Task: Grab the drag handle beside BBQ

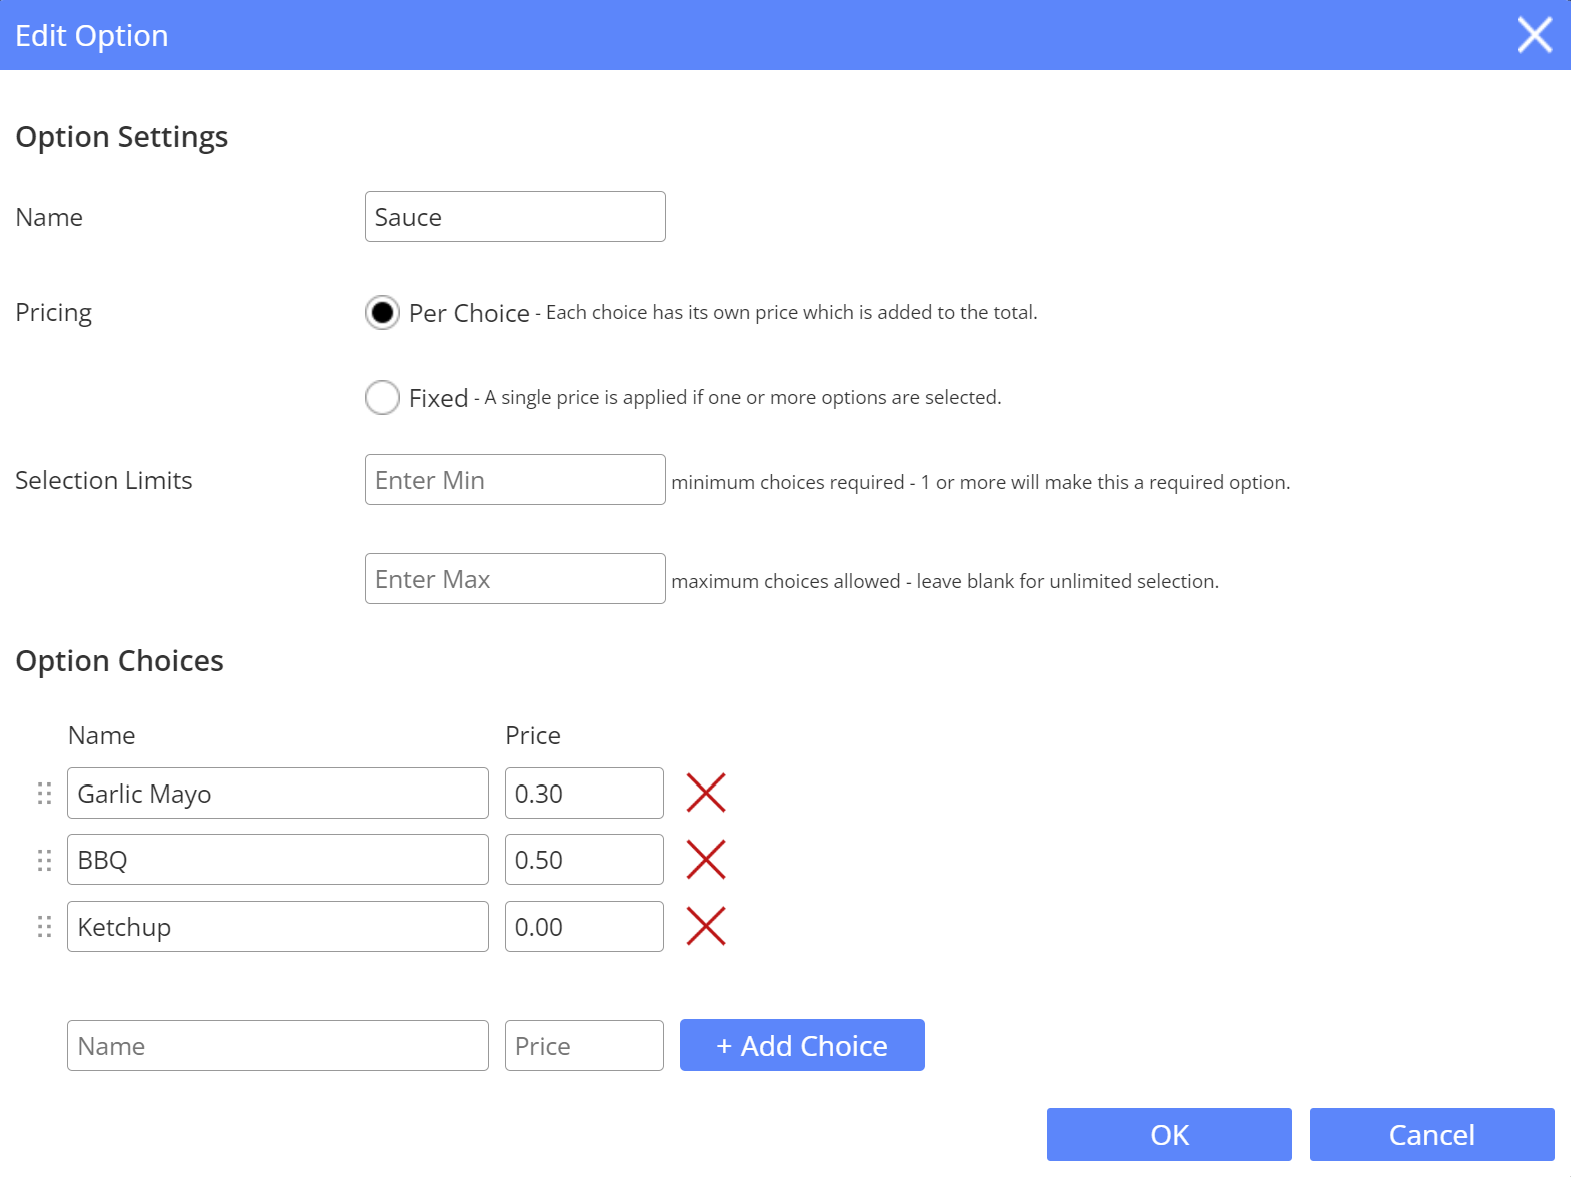Action: click(43, 859)
